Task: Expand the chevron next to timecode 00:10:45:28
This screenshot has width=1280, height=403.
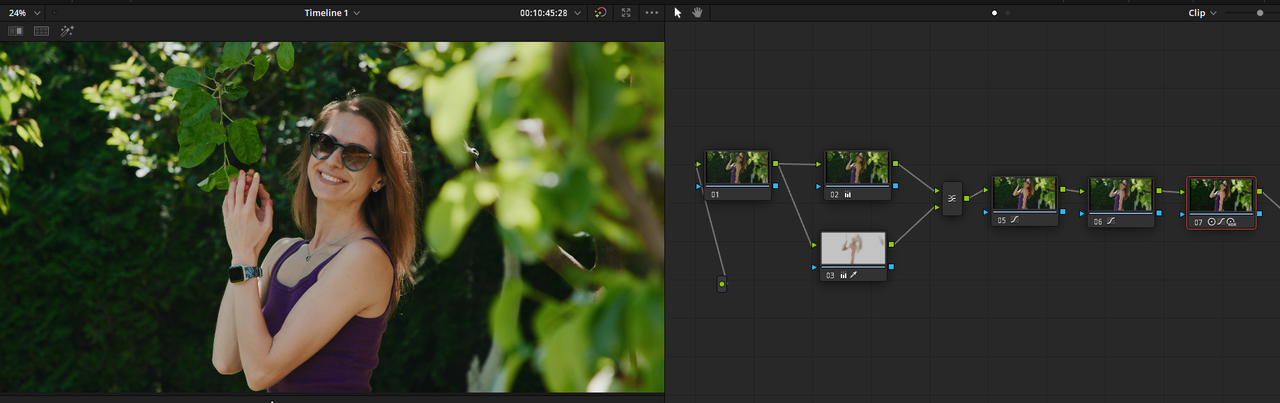Action: point(578,13)
